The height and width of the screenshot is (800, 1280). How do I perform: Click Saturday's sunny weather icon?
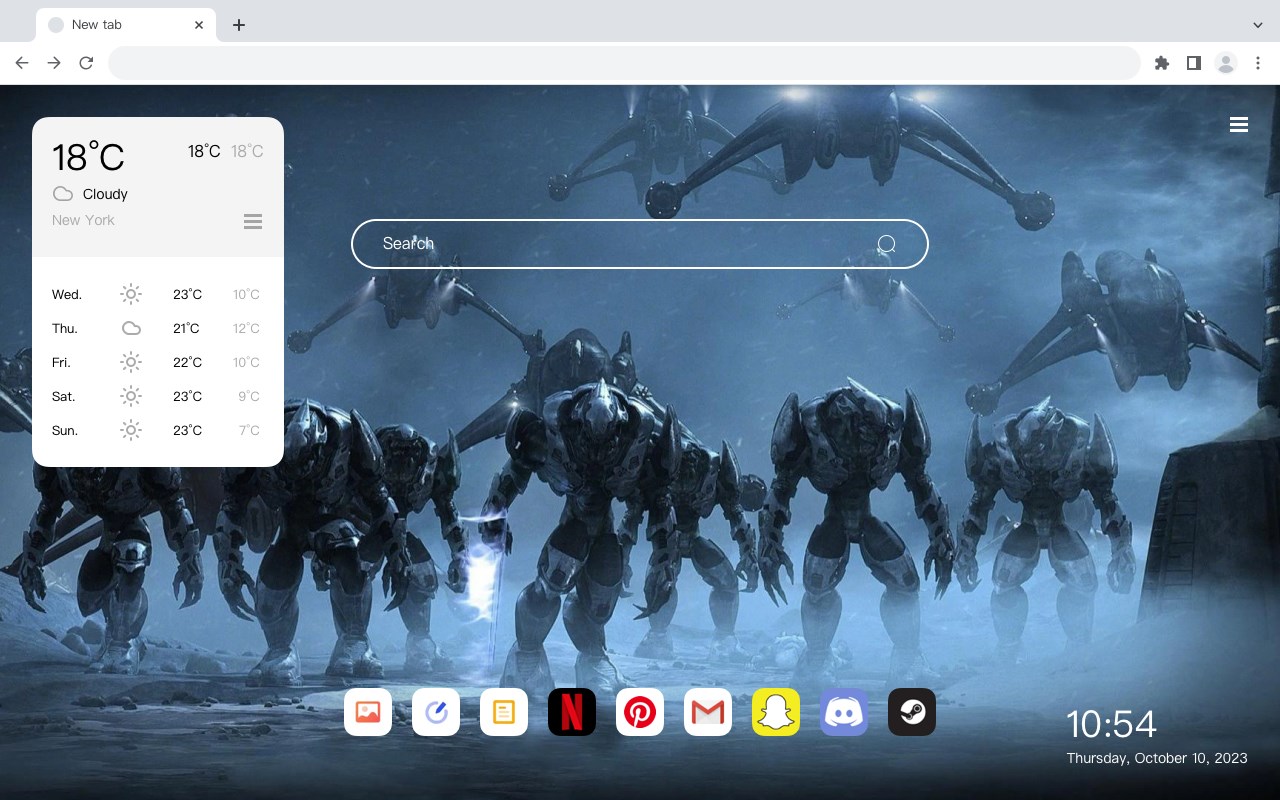[x=131, y=396]
